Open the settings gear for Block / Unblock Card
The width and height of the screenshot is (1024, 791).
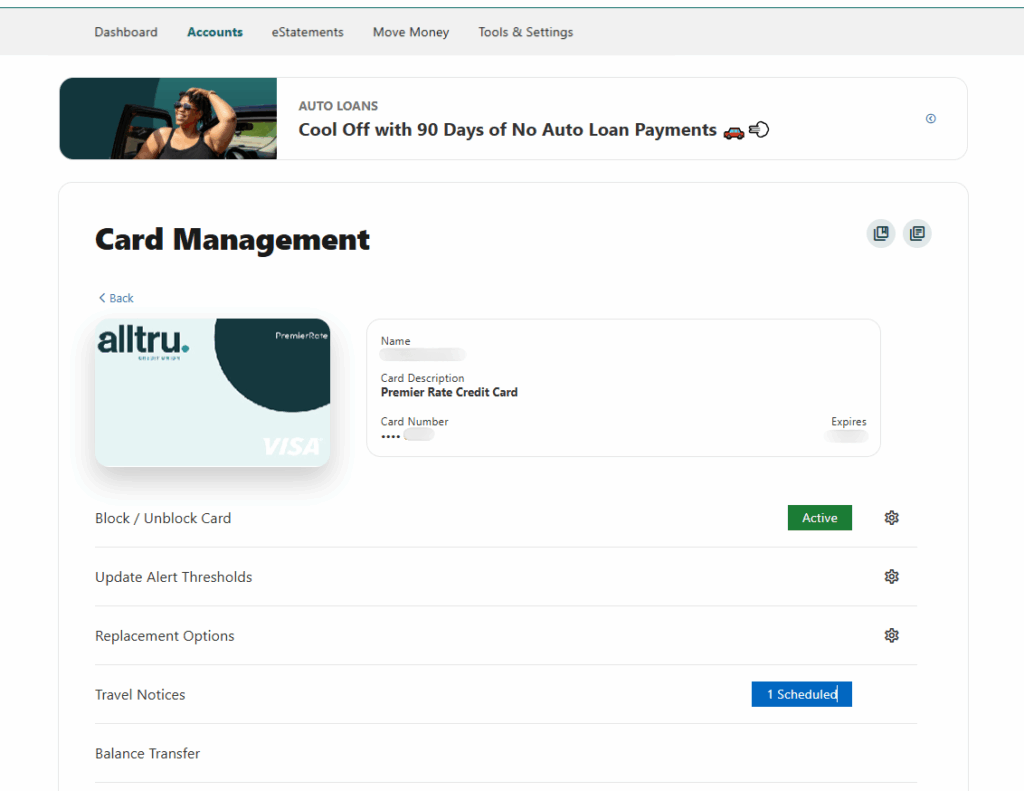(891, 517)
